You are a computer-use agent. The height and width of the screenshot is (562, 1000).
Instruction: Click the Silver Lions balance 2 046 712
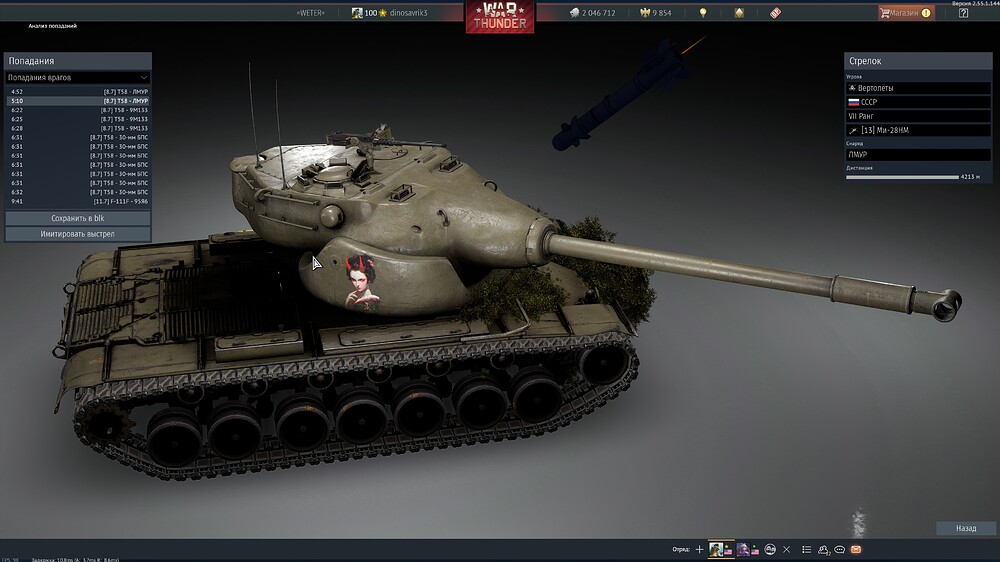click(592, 13)
